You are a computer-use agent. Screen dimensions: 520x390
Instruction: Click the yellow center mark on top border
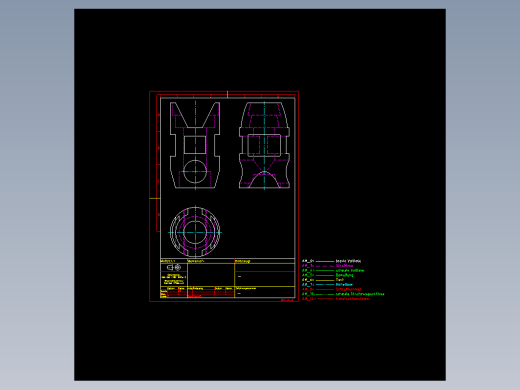(227, 94)
